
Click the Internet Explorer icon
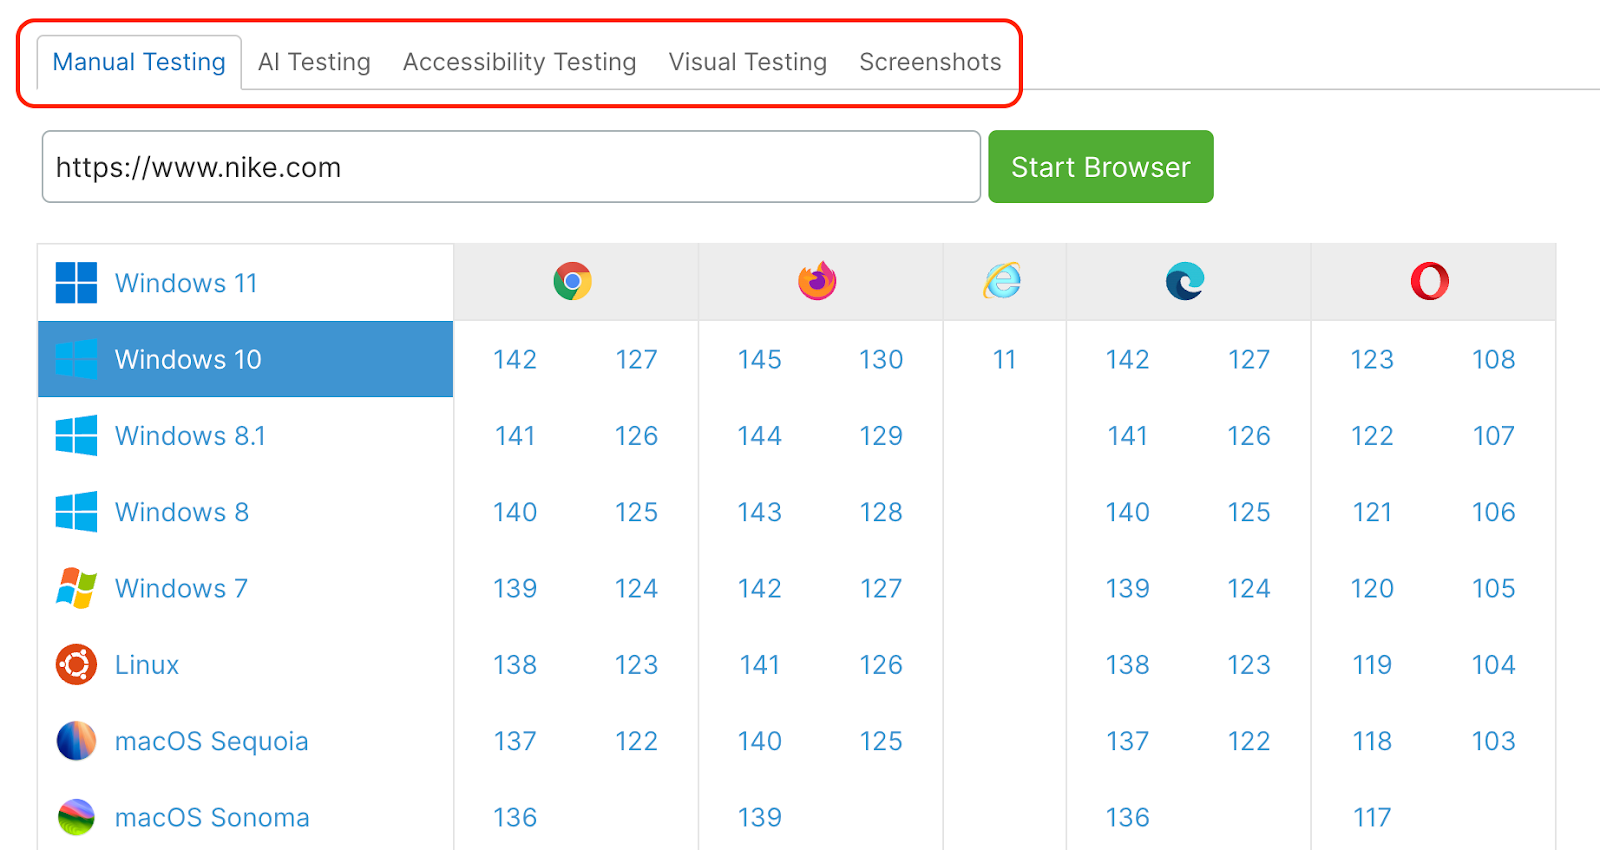(1003, 282)
